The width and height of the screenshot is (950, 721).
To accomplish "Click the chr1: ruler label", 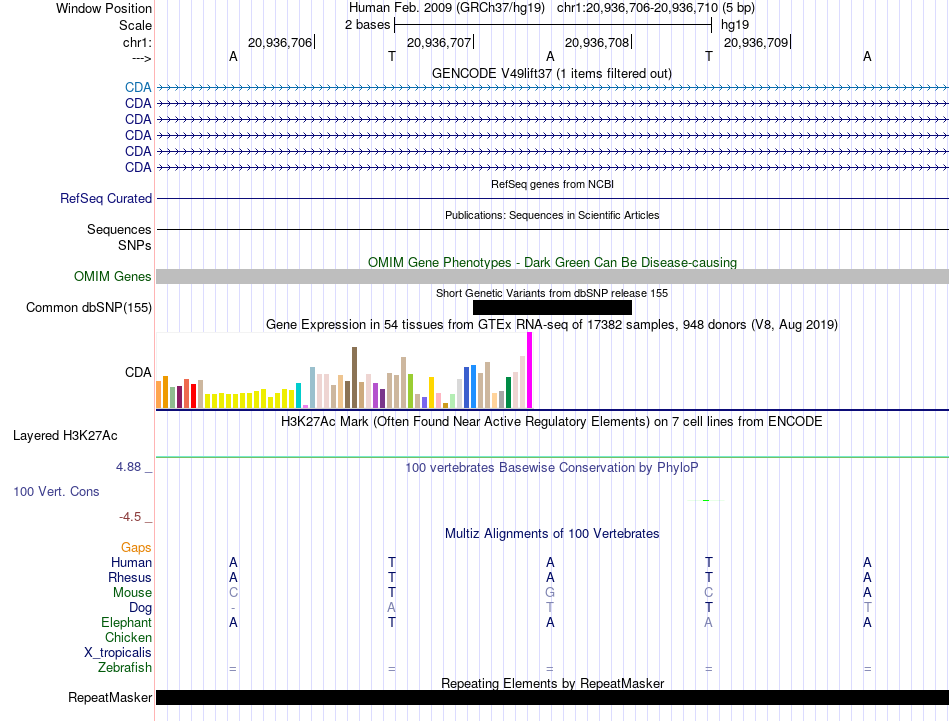I will (137, 42).
